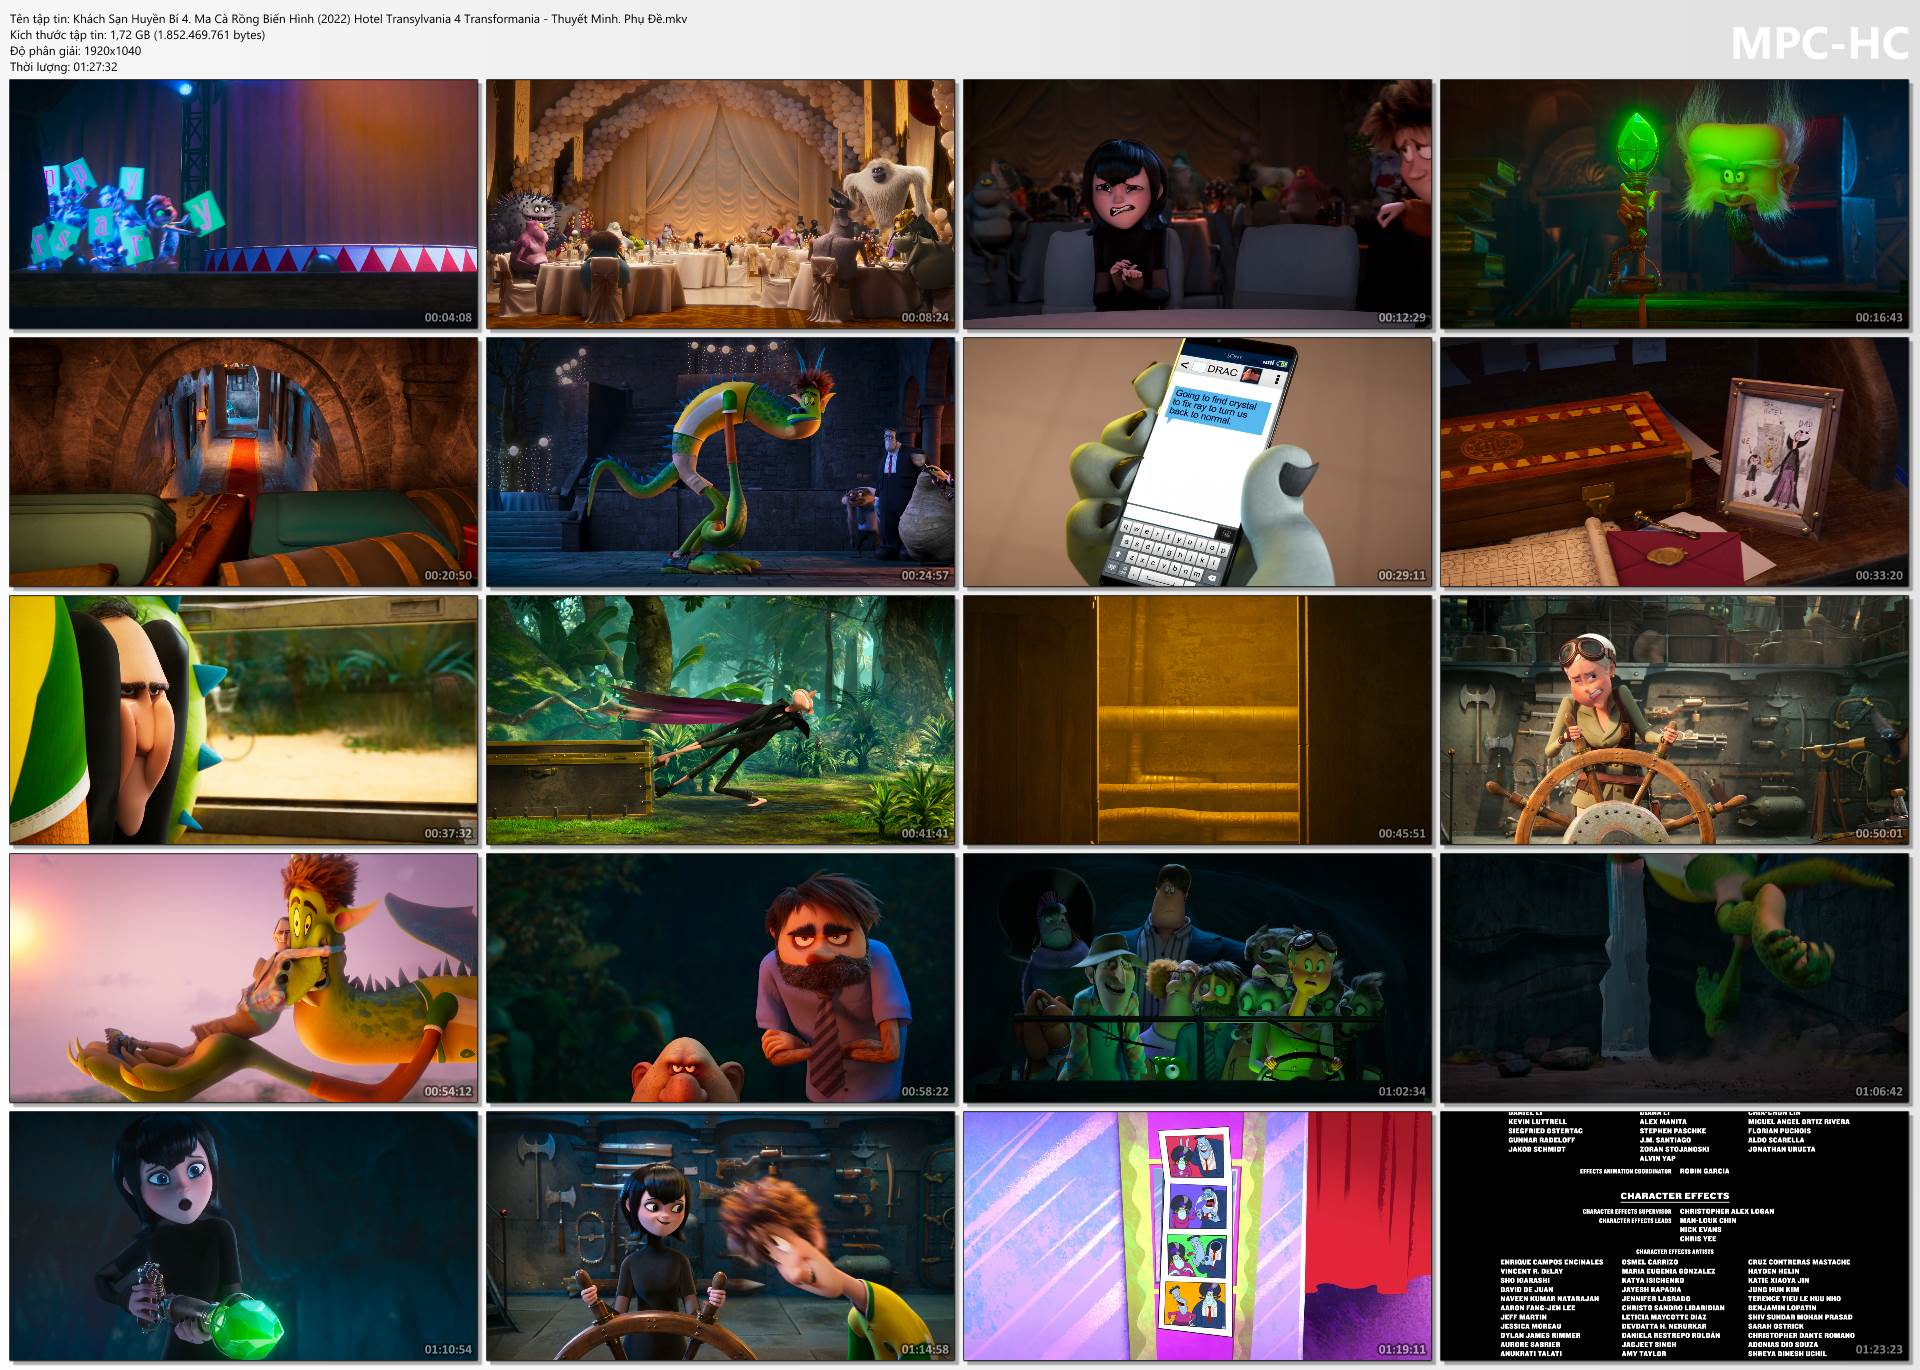Click the CHARACTER EFFECTS heading in the credits
Image resolution: width=1920 pixels, height=1370 pixels.
(1674, 1196)
